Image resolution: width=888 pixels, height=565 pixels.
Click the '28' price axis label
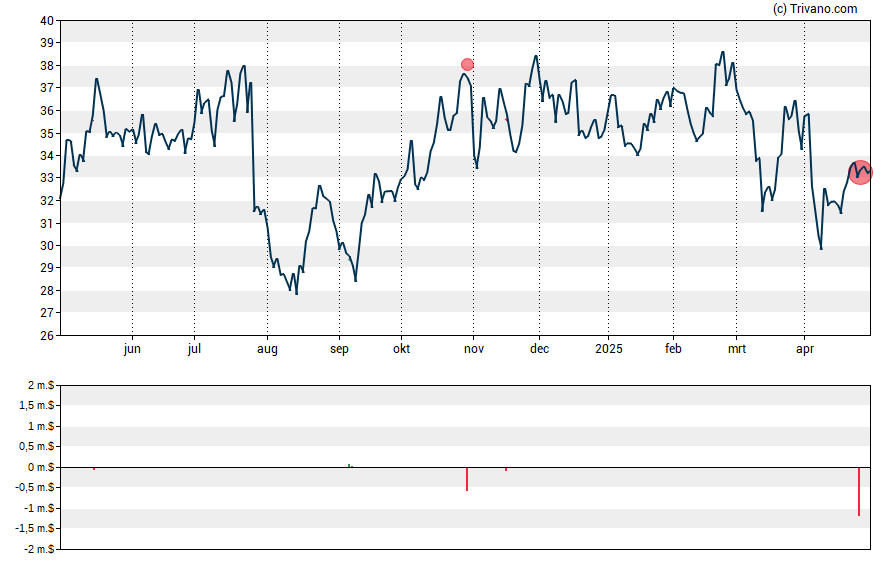(x=47, y=291)
